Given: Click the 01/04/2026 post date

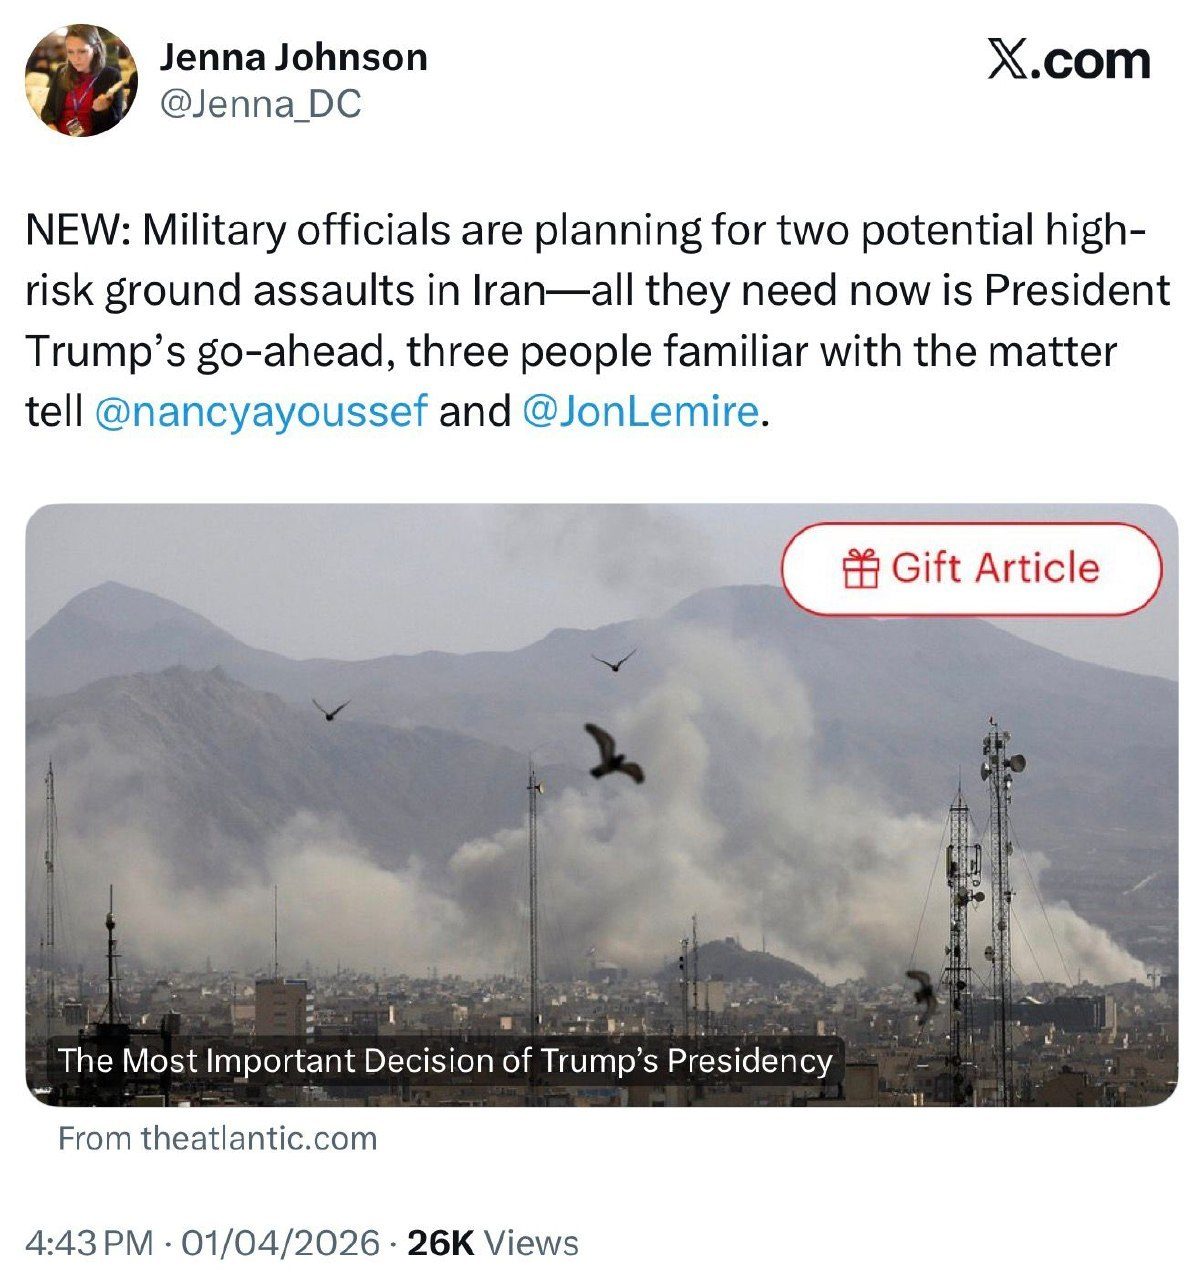Looking at the screenshot, I should coord(281,1242).
